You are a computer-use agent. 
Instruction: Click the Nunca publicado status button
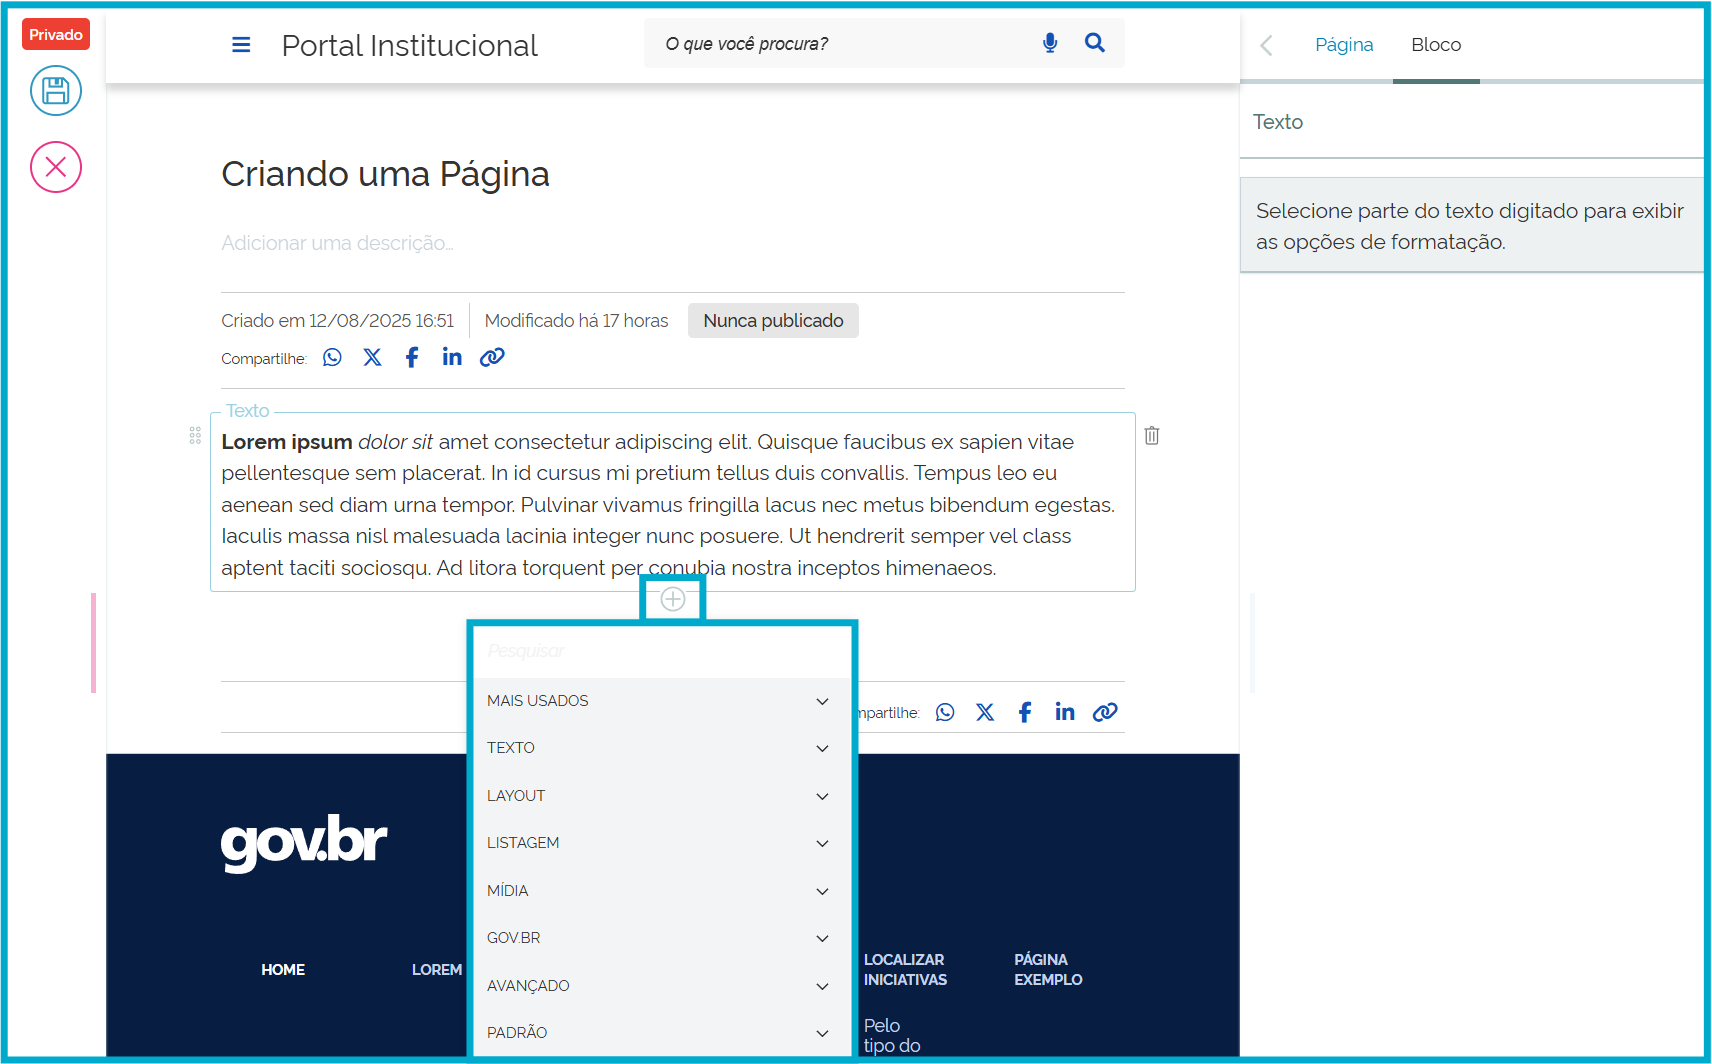(x=772, y=320)
